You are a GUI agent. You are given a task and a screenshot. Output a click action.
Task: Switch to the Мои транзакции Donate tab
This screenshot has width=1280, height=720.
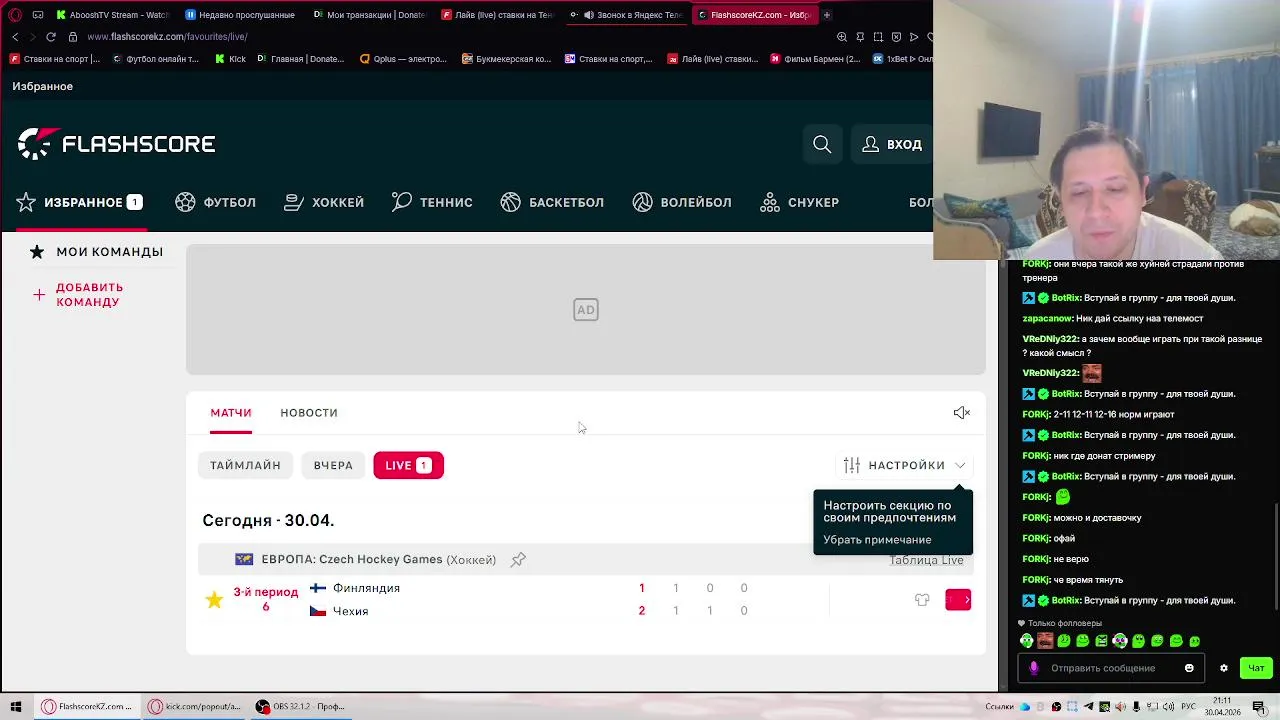369,15
